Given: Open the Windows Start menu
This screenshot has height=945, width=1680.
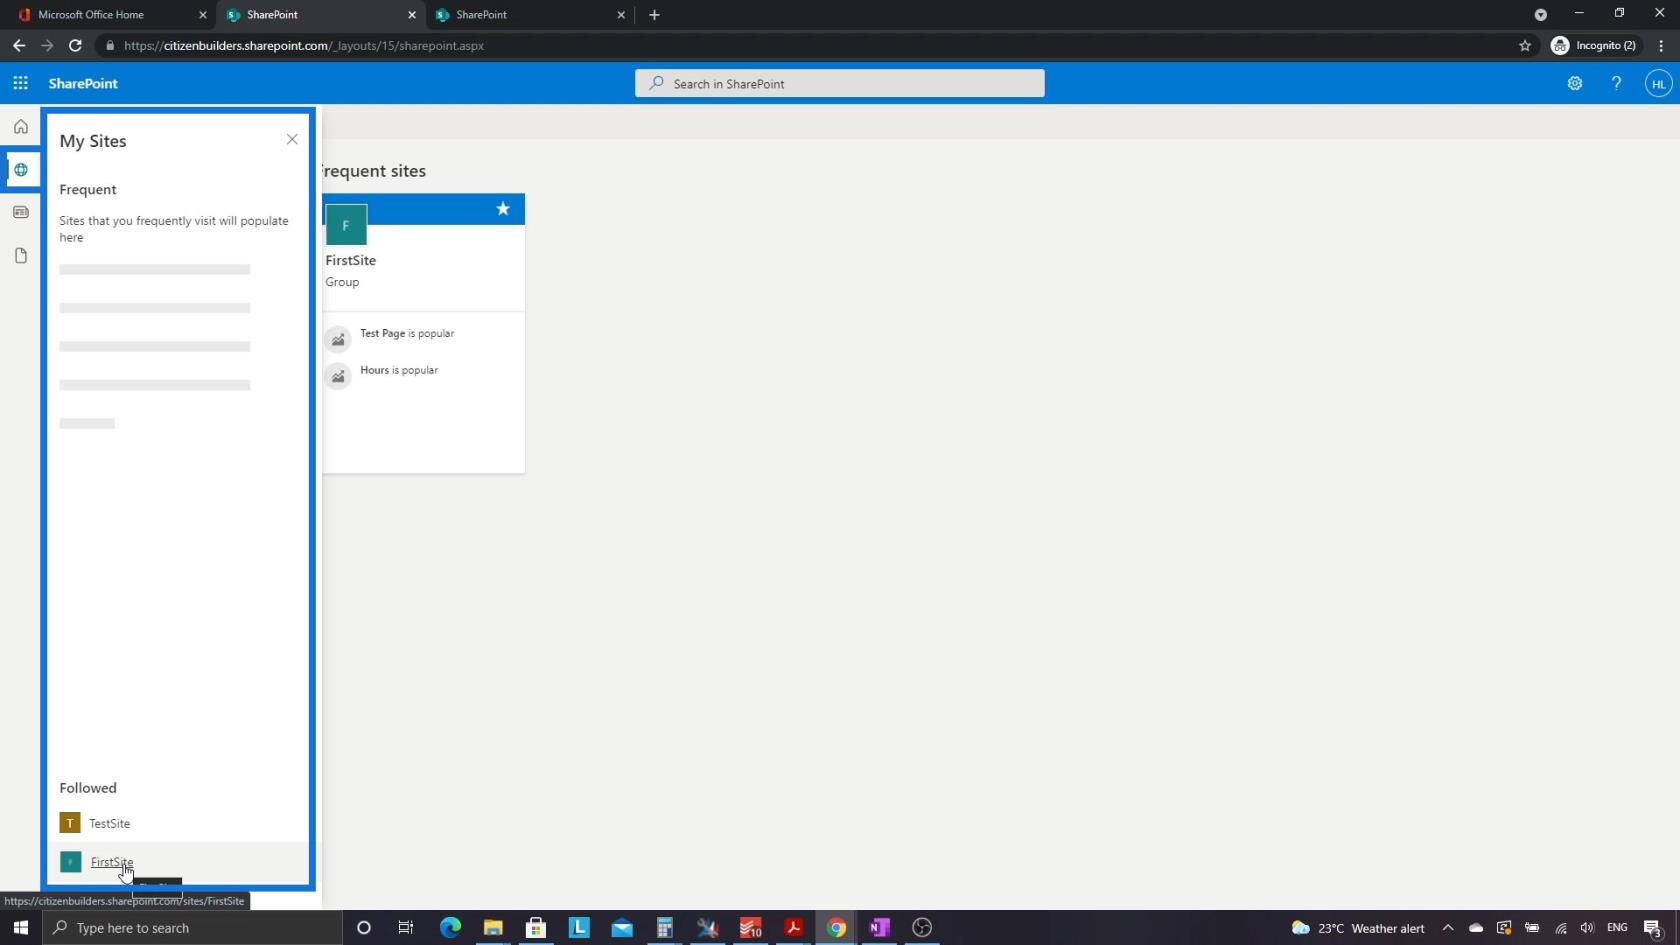Looking at the screenshot, I should pos(20,928).
